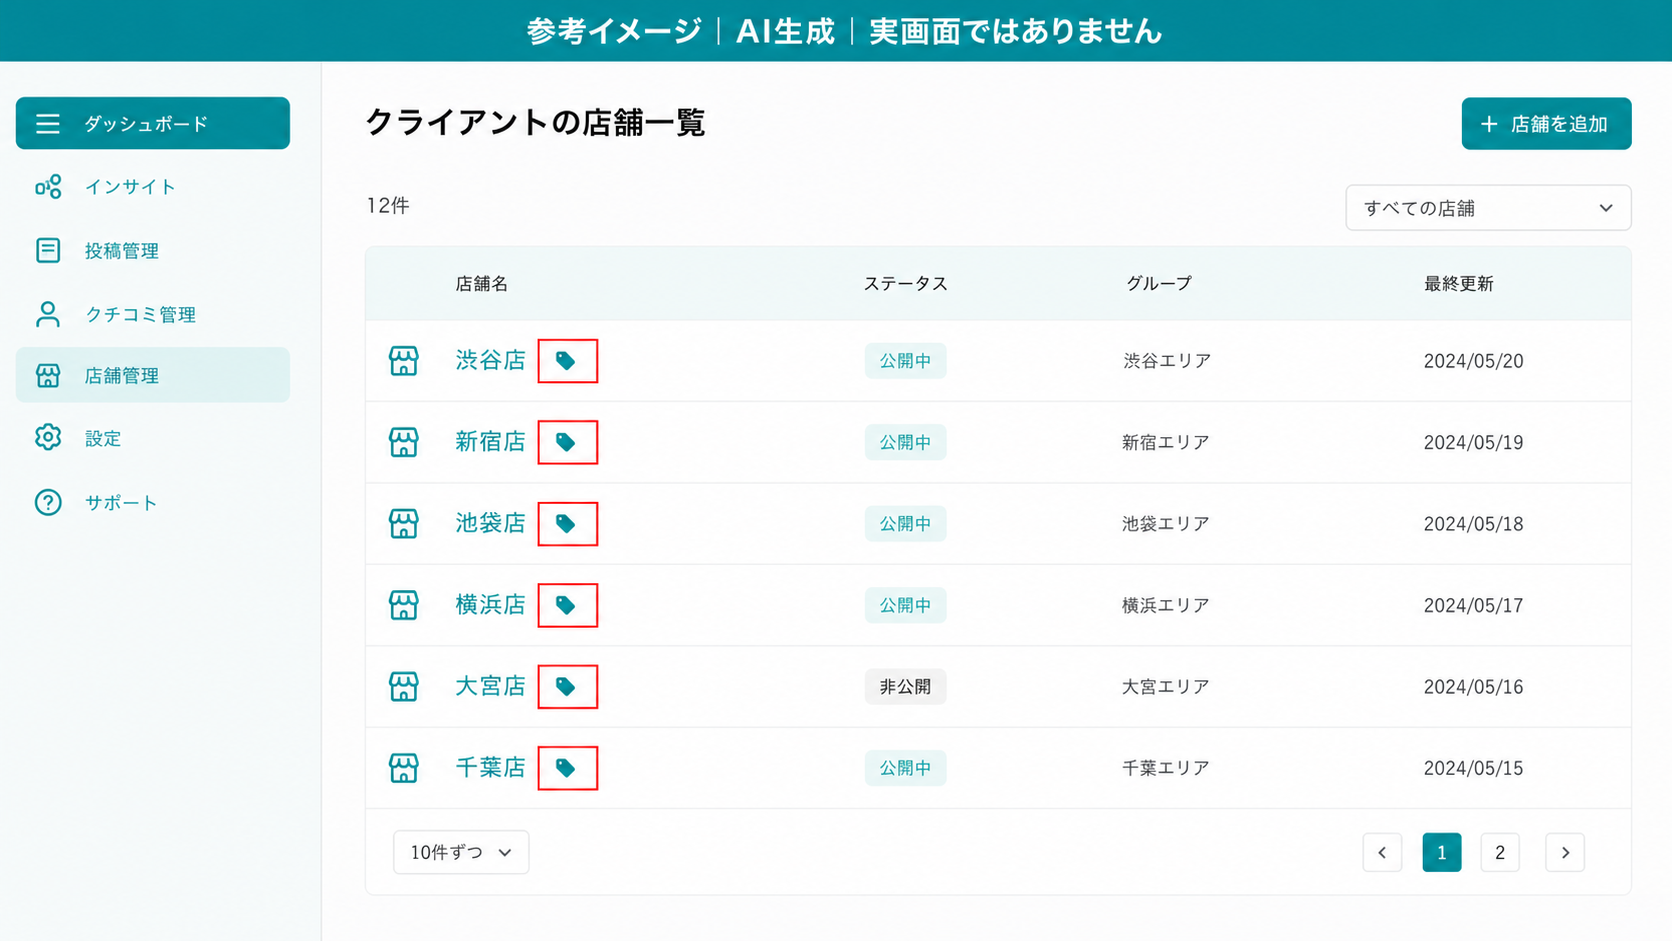
Task: Click the store icon in the 新宿店 row
Action: point(404,442)
